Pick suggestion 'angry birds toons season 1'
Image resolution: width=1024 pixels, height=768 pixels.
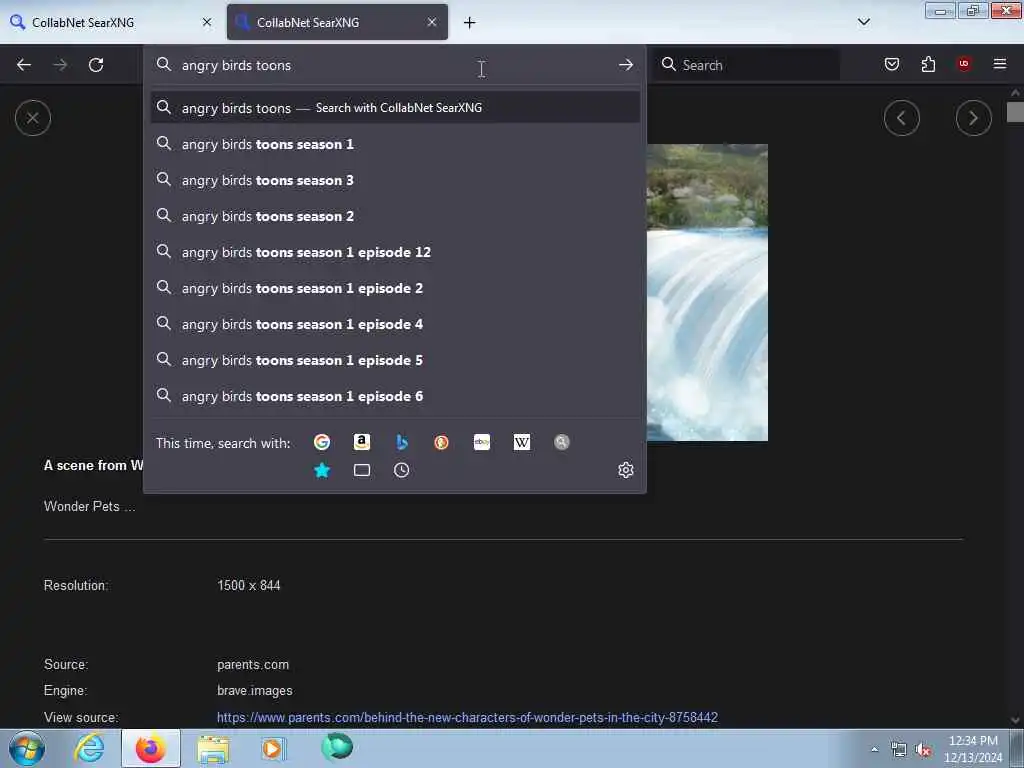[x=395, y=144]
